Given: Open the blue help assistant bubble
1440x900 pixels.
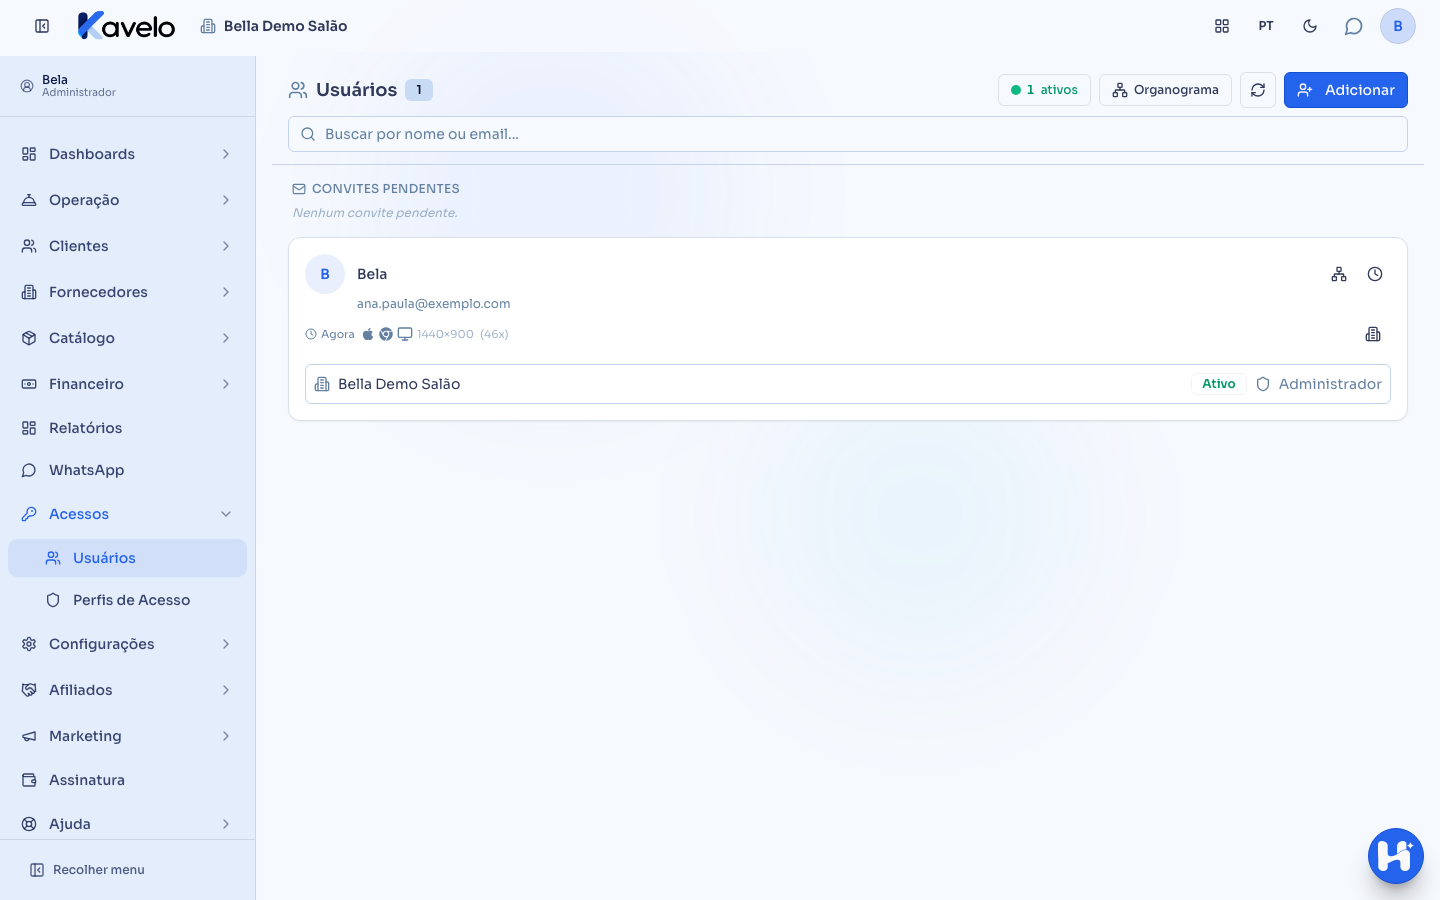Looking at the screenshot, I should 1396,856.
